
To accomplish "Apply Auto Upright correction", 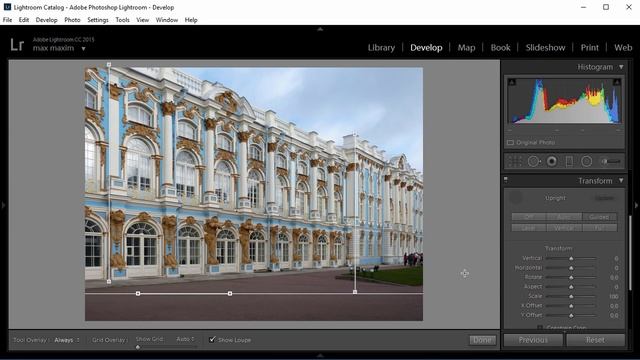I will [x=564, y=217].
